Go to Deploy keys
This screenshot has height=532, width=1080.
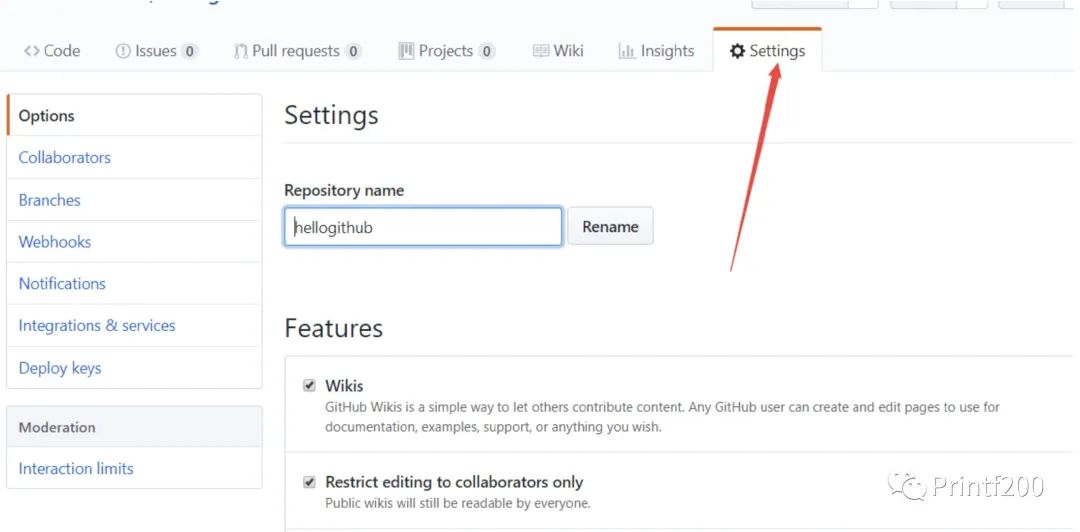click(x=60, y=368)
